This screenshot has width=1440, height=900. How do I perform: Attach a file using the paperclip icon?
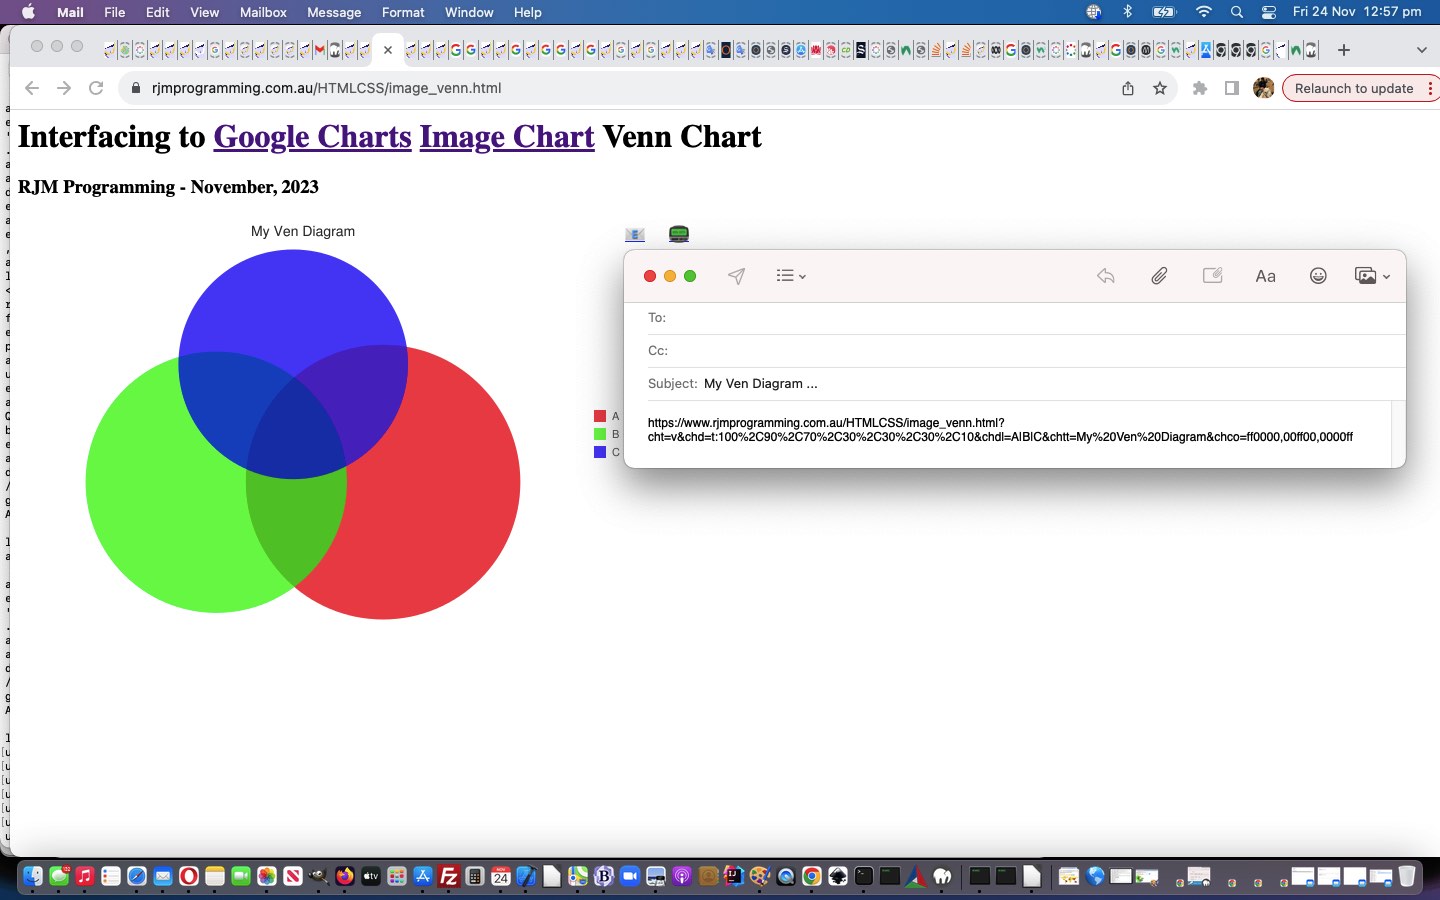pyautogui.click(x=1159, y=276)
